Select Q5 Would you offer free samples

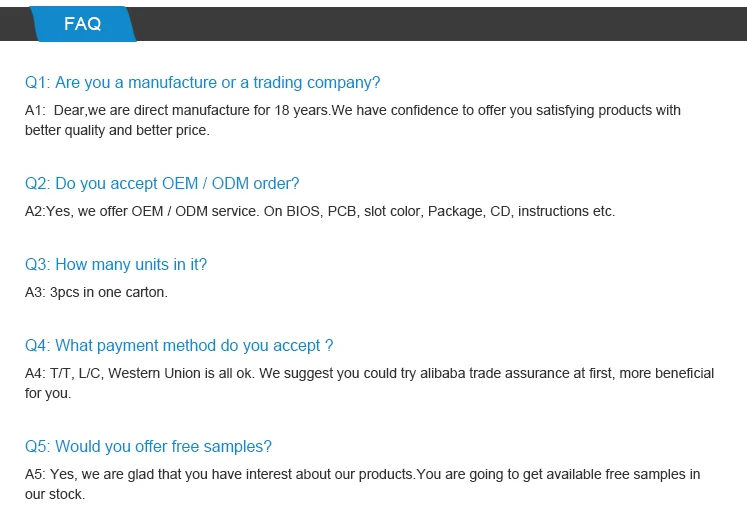click(148, 446)
